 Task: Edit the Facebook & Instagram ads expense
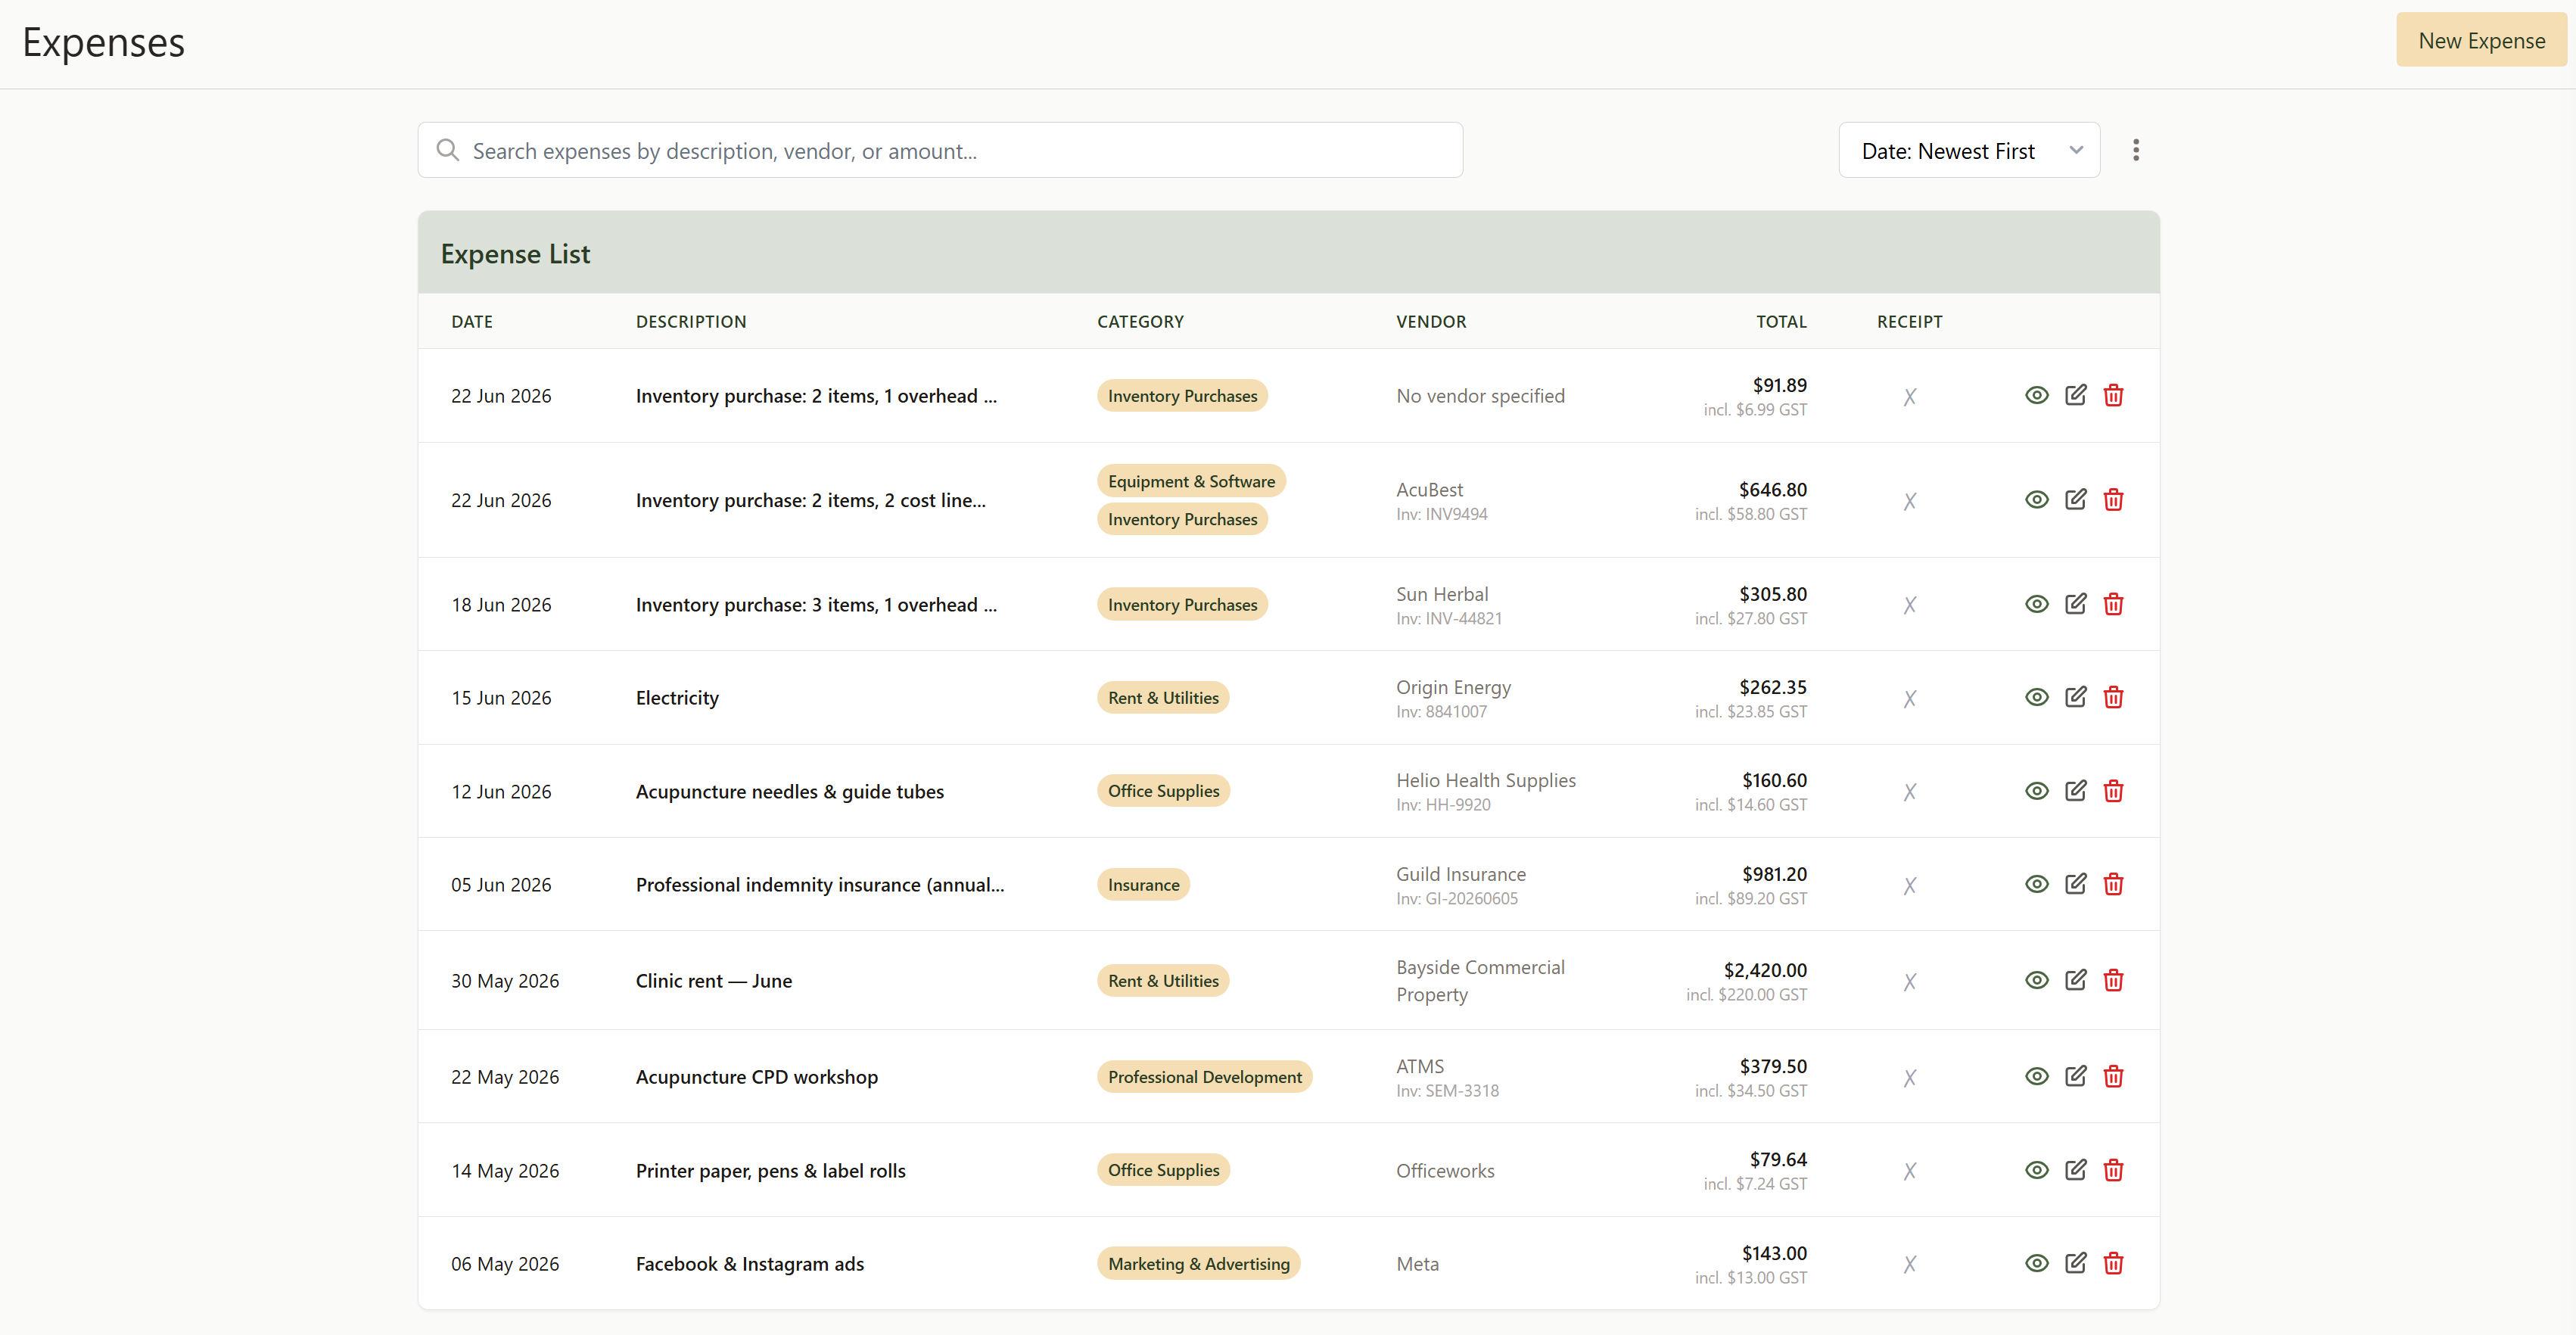click(2075, 1263)
